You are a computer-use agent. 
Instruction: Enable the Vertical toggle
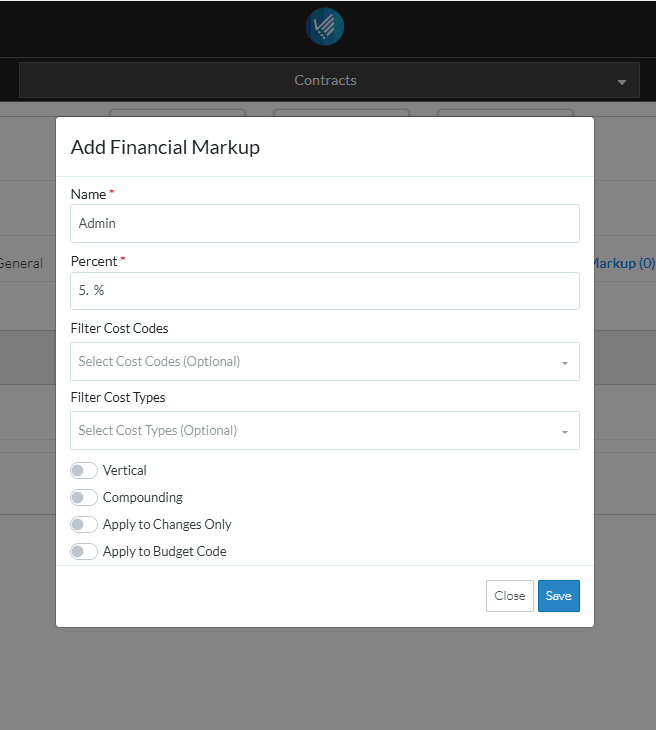click(84, 470)
